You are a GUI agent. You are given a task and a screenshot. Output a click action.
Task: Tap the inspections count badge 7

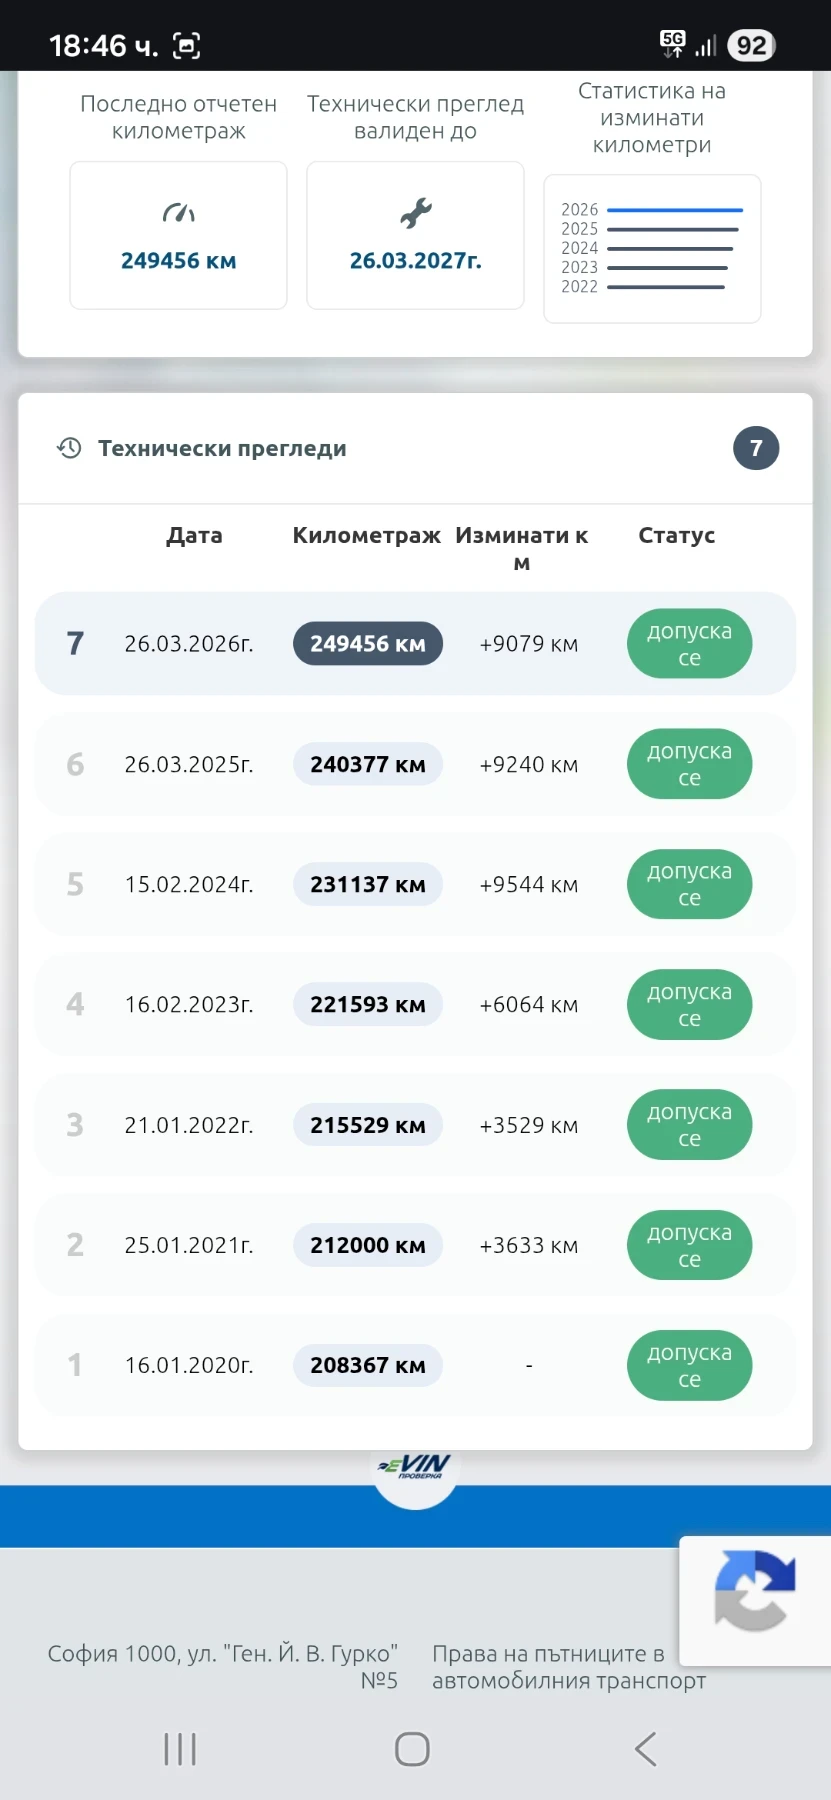click(756, 448)
